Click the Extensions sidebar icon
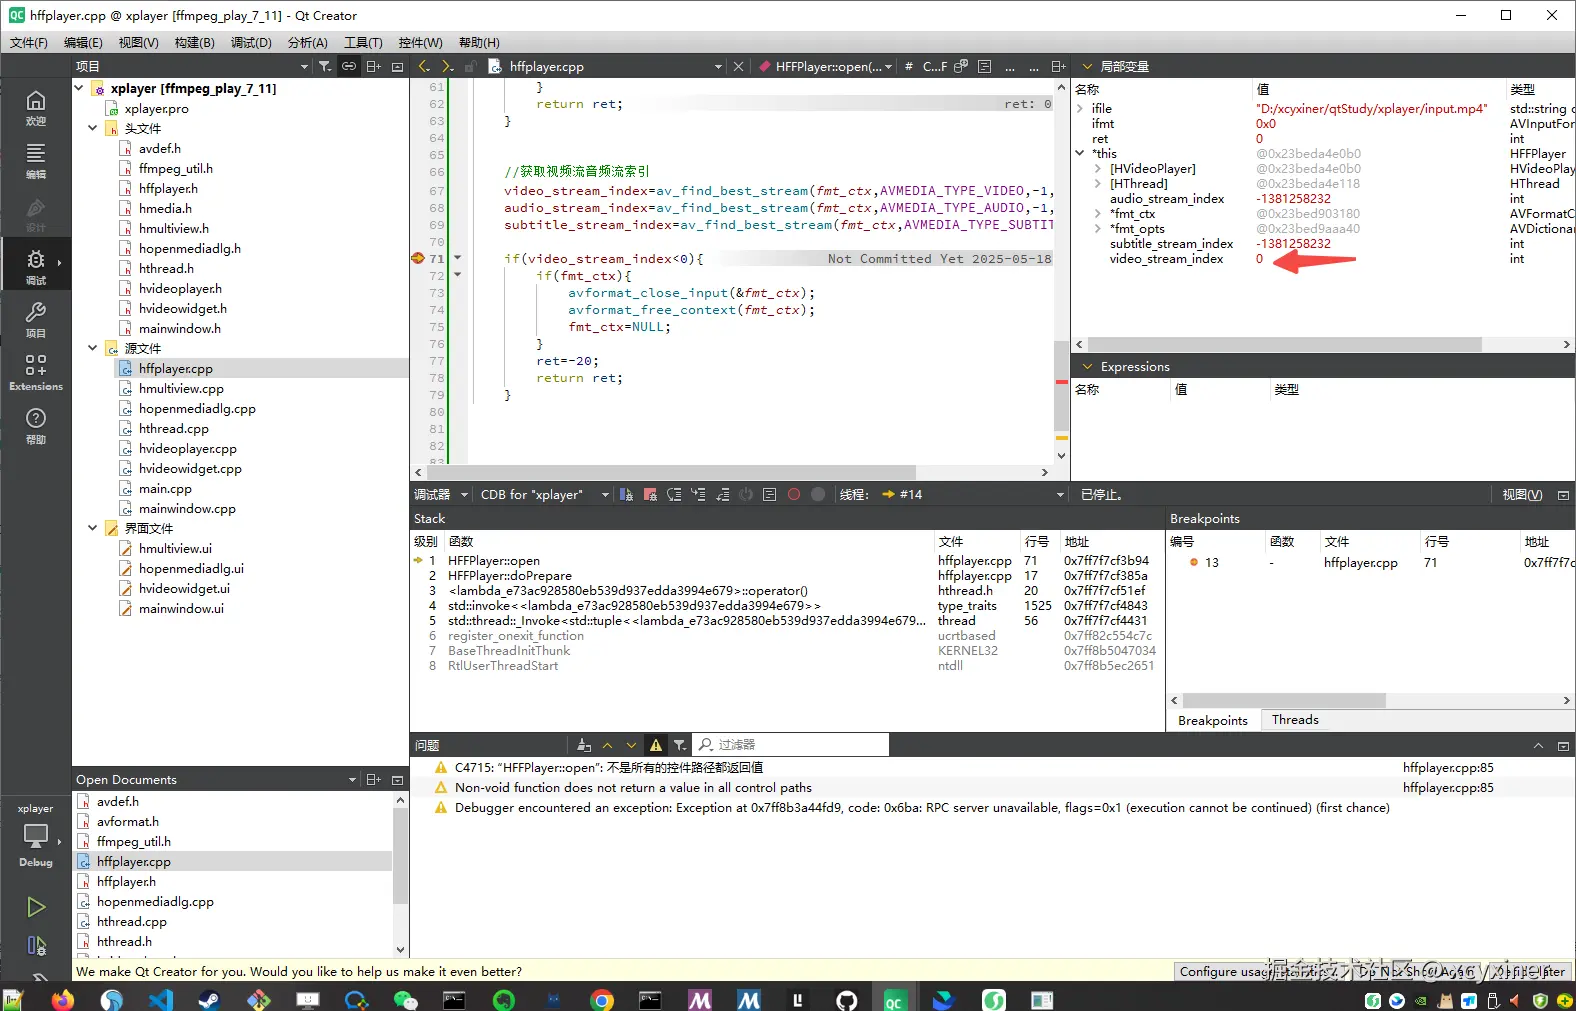The image size is (1576, 1011). pos(36,371)
